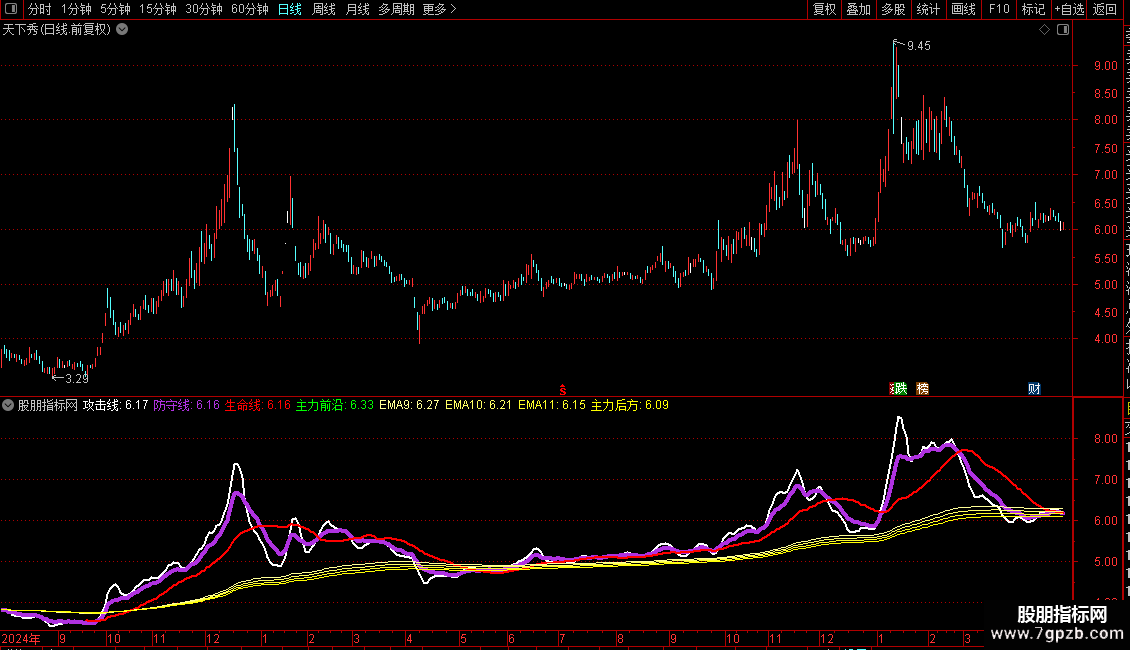Viewport: 1130px width, 650px height.
Task: Click the 叠加 overlay button
Action: [858, 9]
